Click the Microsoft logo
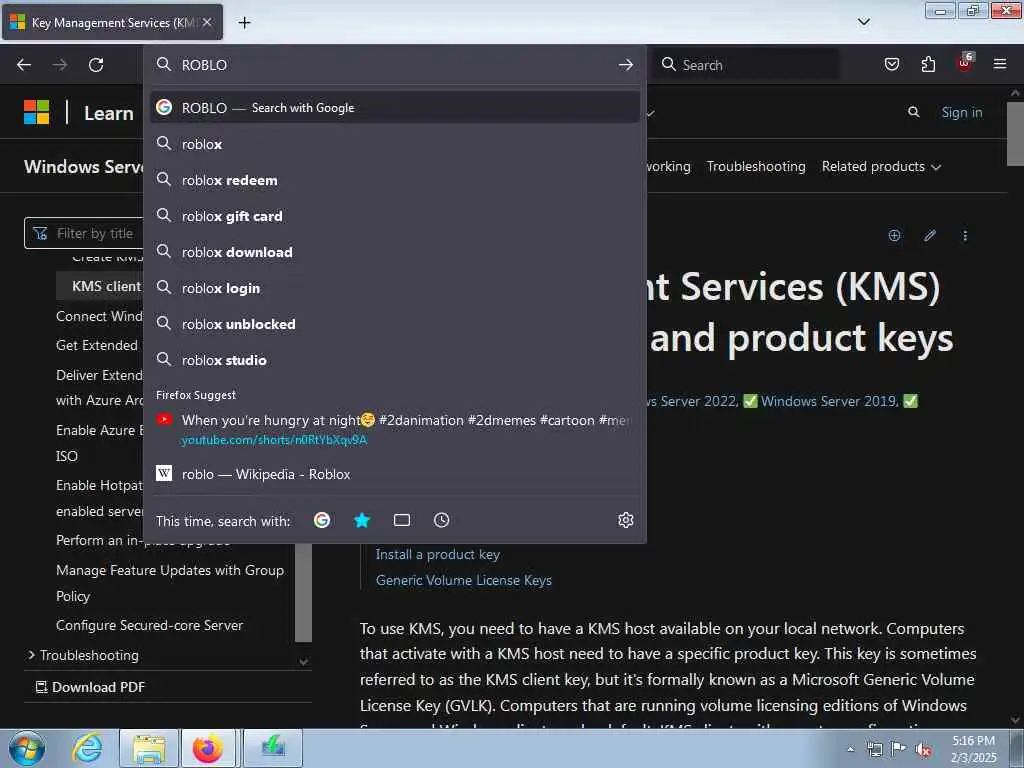 (37, 112)
